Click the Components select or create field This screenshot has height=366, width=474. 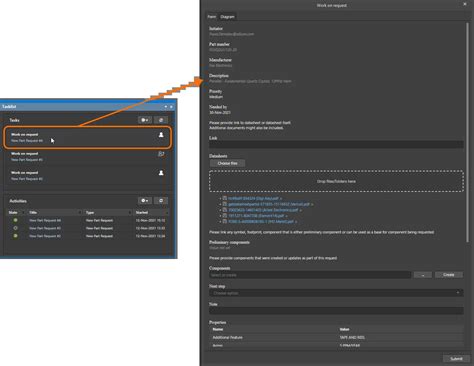point(310,275)
